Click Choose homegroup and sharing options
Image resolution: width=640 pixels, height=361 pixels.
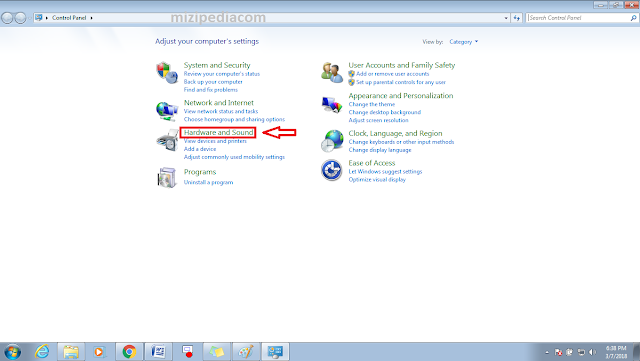click(234, 119)
